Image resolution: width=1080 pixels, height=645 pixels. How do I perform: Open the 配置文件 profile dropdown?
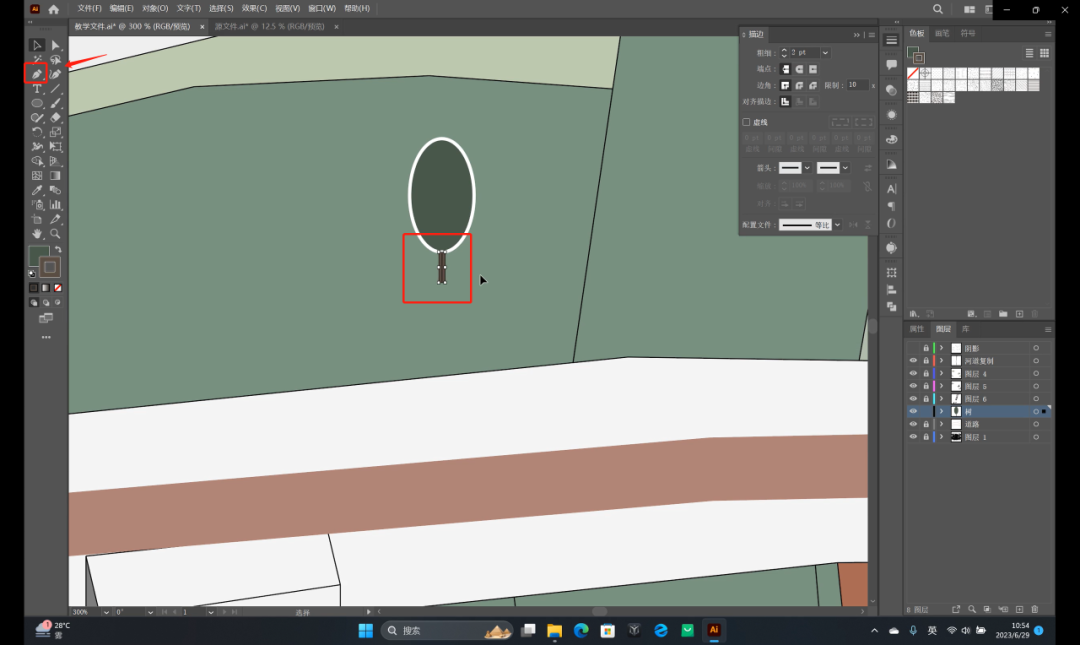[838, 225]
